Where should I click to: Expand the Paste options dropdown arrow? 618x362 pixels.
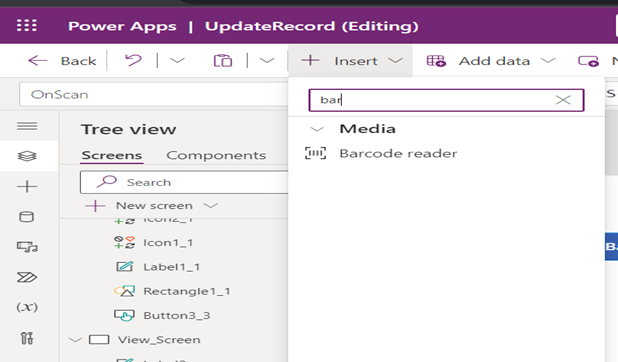pyautogui.click(x=267, y=61)
